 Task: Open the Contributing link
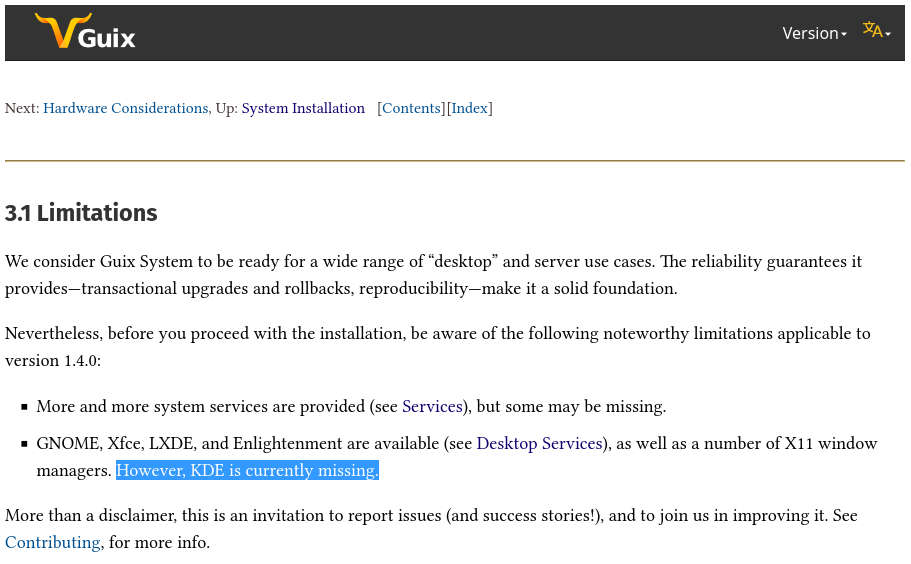53,543
